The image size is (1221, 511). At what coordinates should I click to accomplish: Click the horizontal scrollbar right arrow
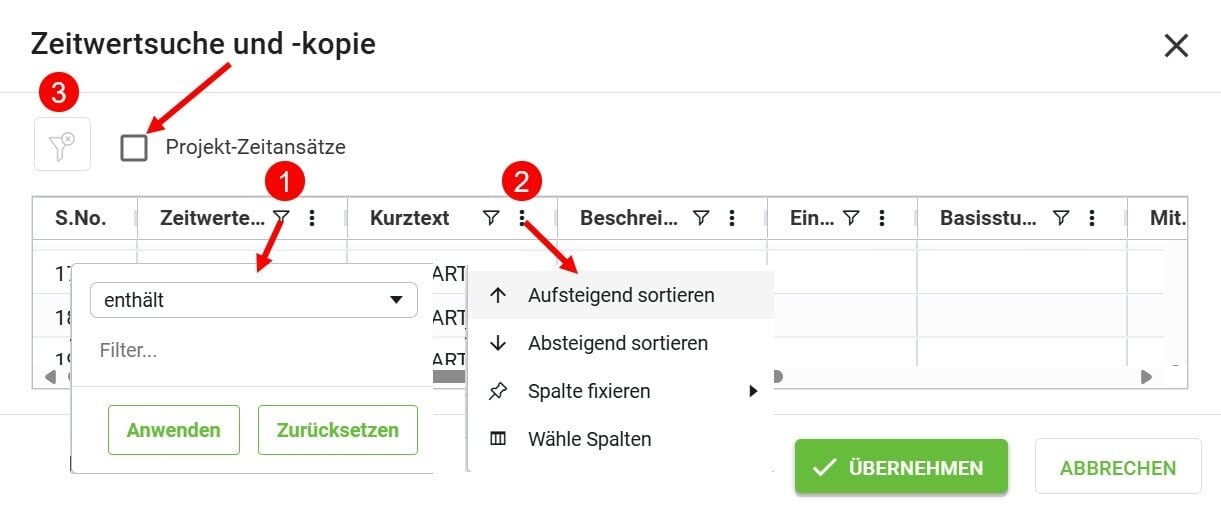click(x=1146, y=377)
